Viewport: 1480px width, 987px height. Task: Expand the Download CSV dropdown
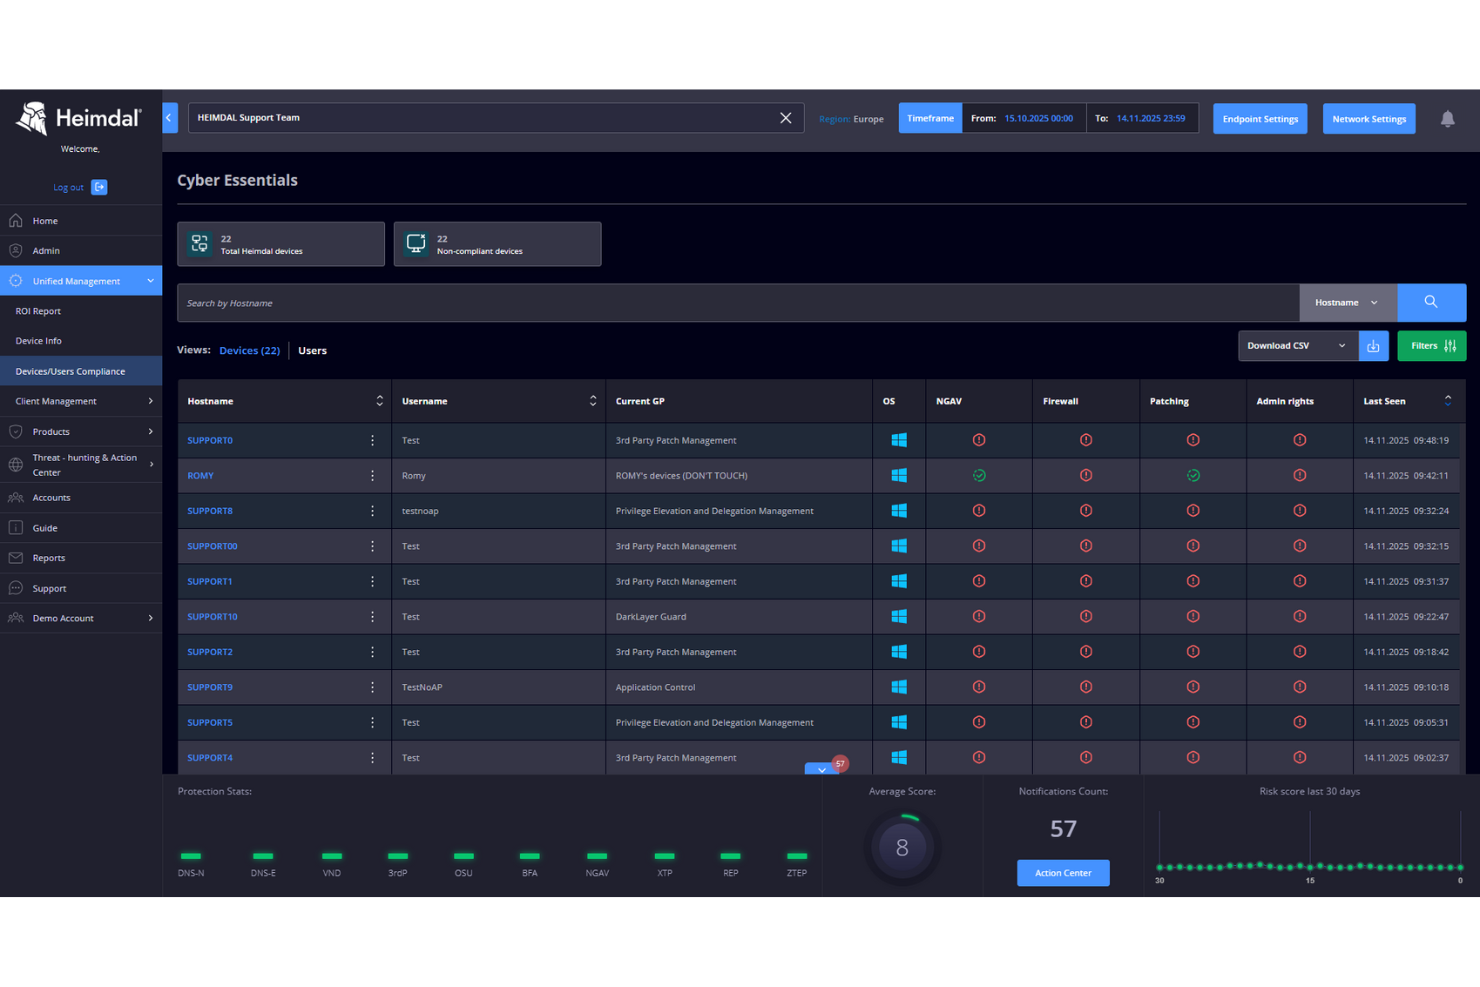point(1296,345)
